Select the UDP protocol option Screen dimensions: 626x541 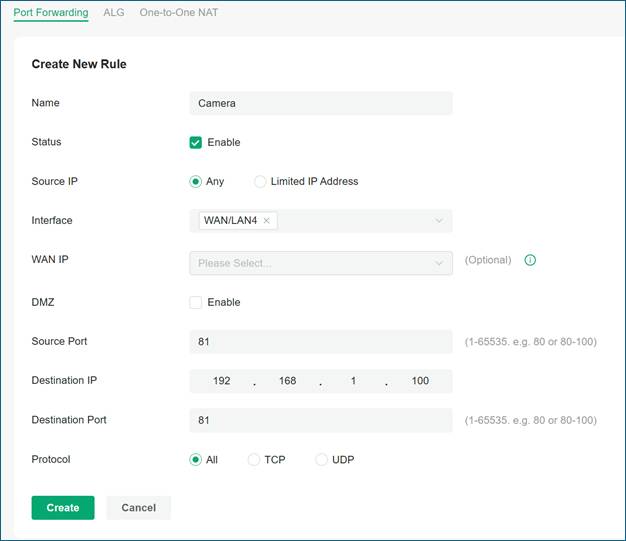321,460
